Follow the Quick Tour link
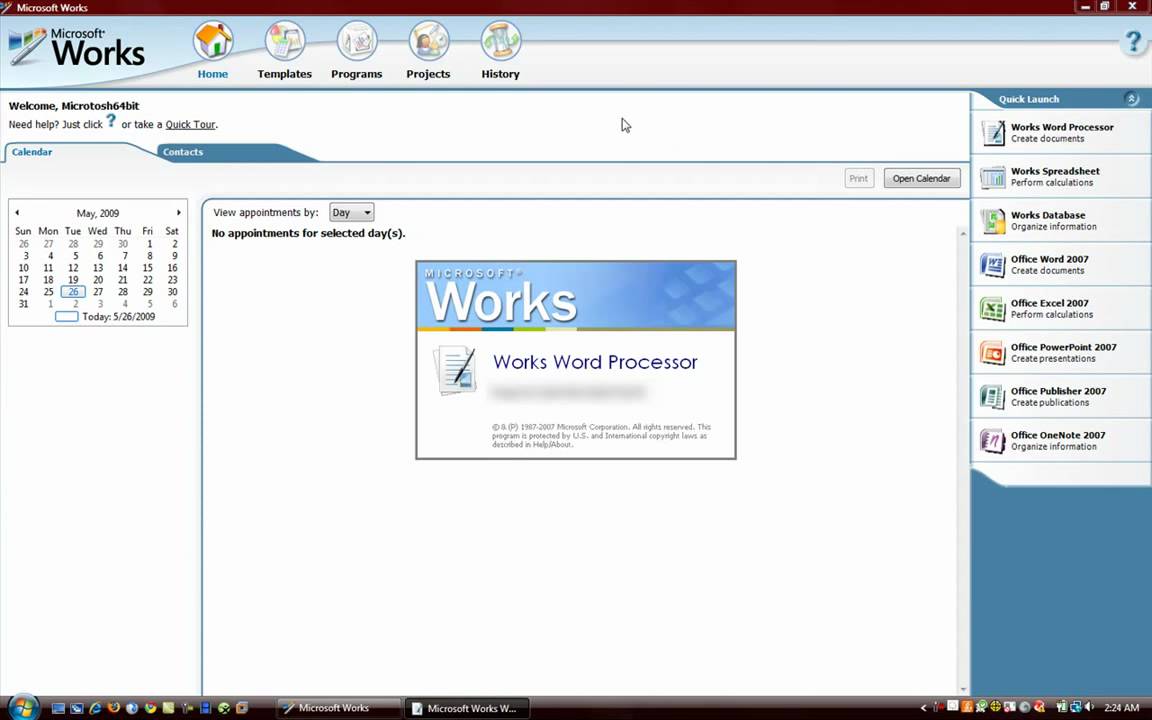 click(190, 124)
